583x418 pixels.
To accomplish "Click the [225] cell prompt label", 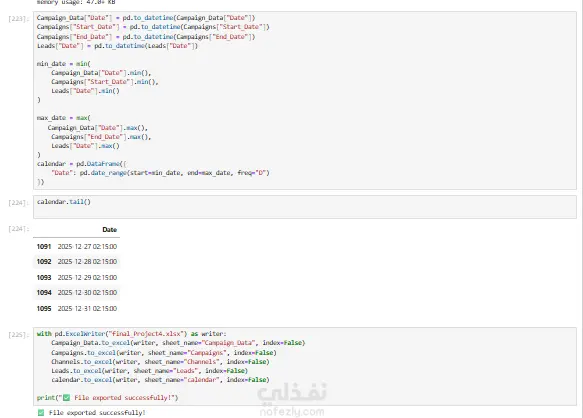I will point(18,335).
